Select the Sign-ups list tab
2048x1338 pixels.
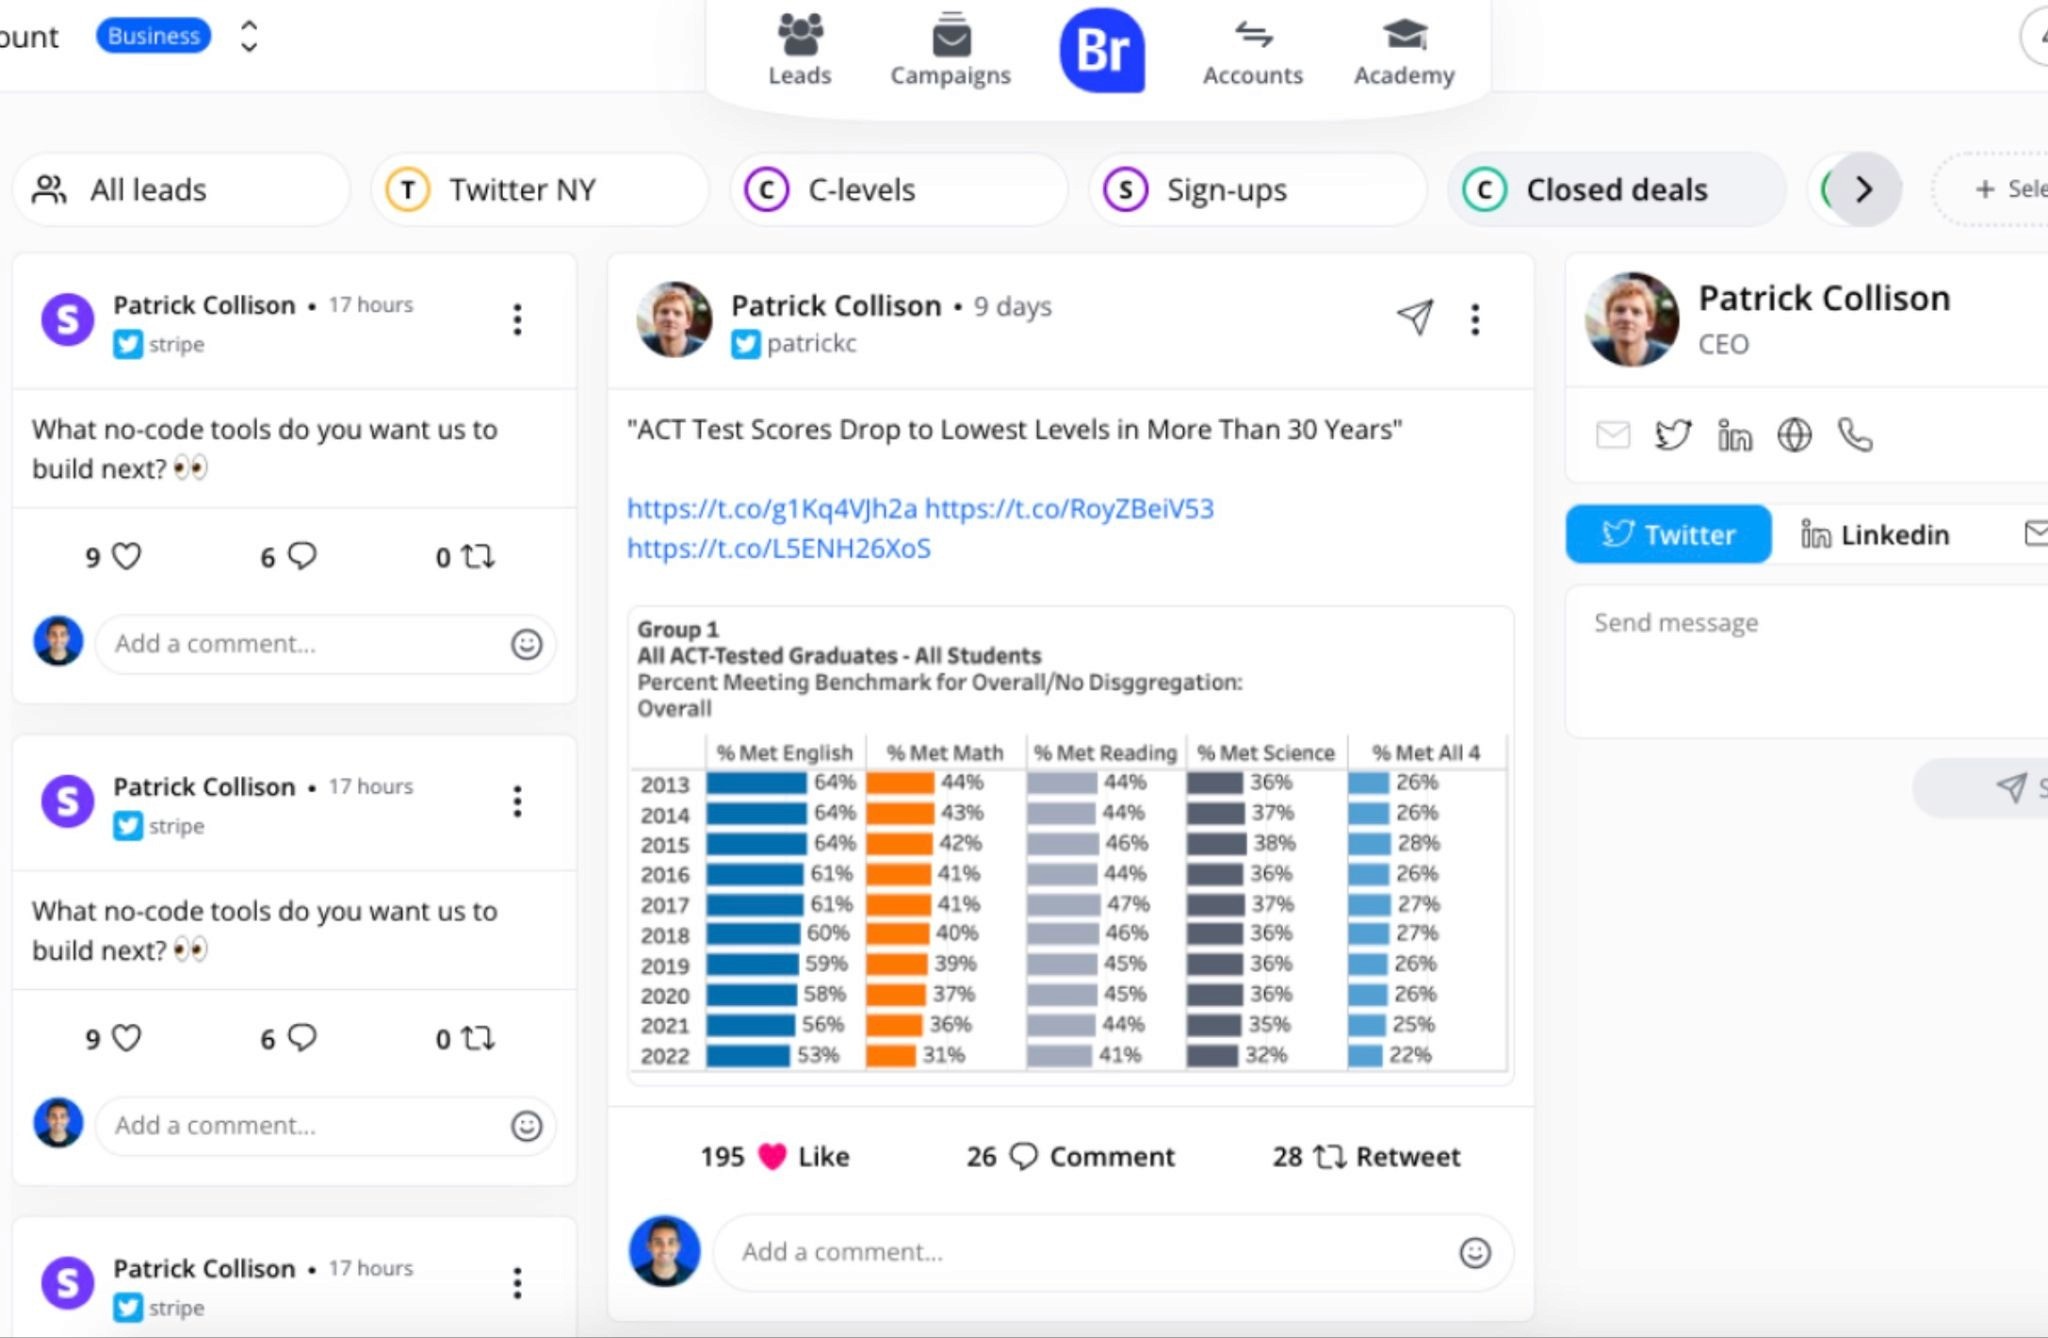point(1257,189)
